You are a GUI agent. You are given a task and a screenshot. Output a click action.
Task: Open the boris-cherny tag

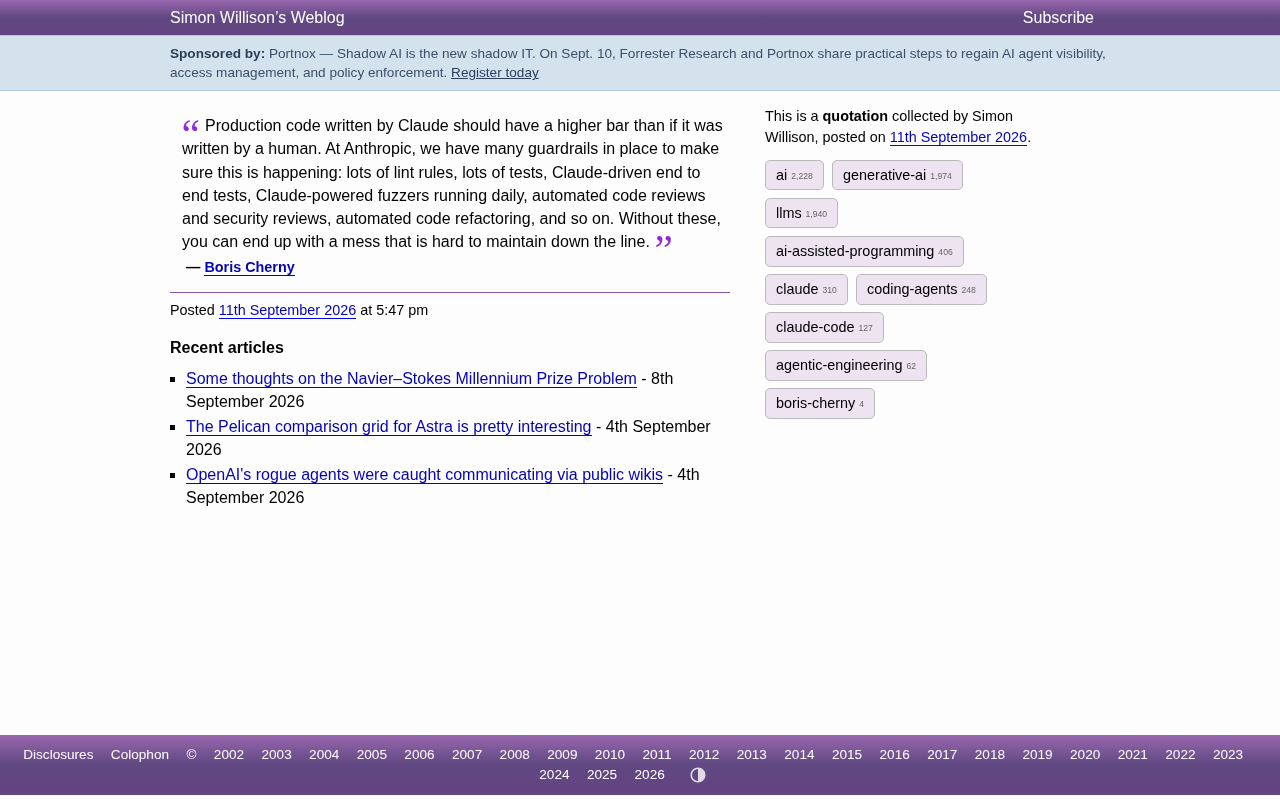pos(820,403)
